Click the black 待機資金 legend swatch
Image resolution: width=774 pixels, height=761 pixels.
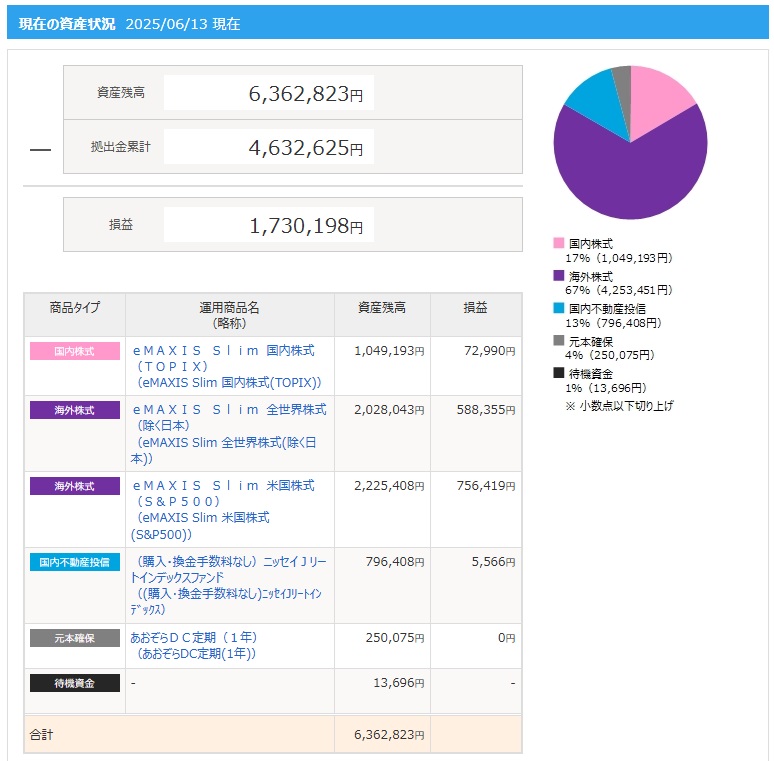pyautogui.click(x=559, y=373)
